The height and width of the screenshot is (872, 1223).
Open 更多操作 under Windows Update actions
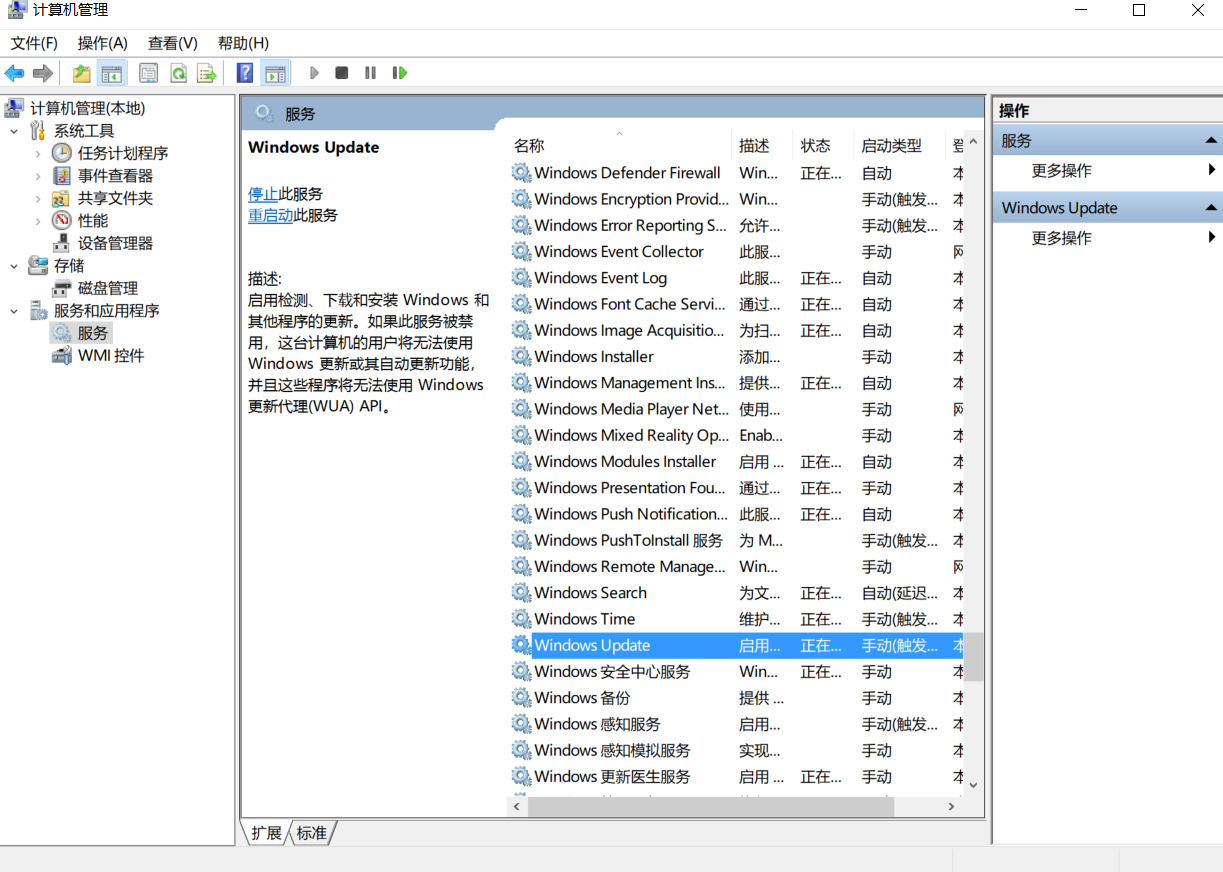1062,238
